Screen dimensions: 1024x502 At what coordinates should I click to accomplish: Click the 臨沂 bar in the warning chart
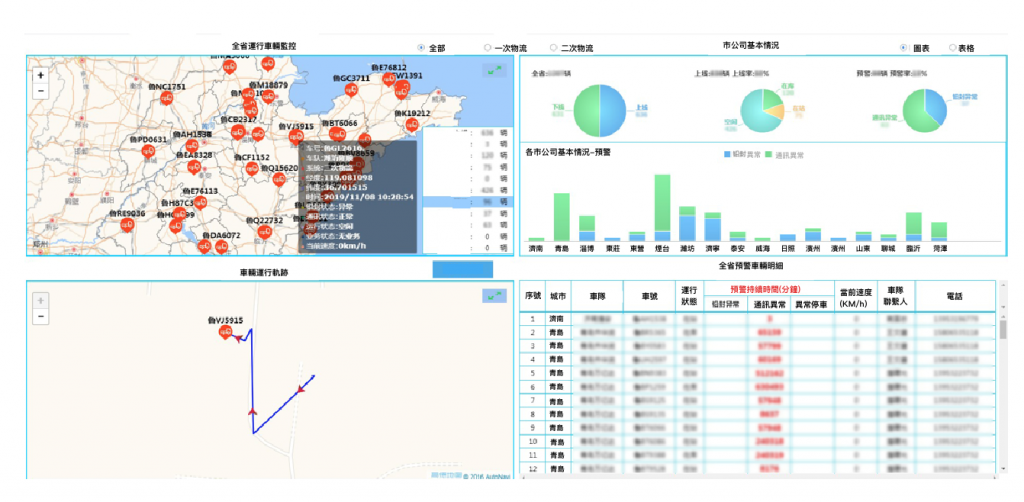(914, 227)
